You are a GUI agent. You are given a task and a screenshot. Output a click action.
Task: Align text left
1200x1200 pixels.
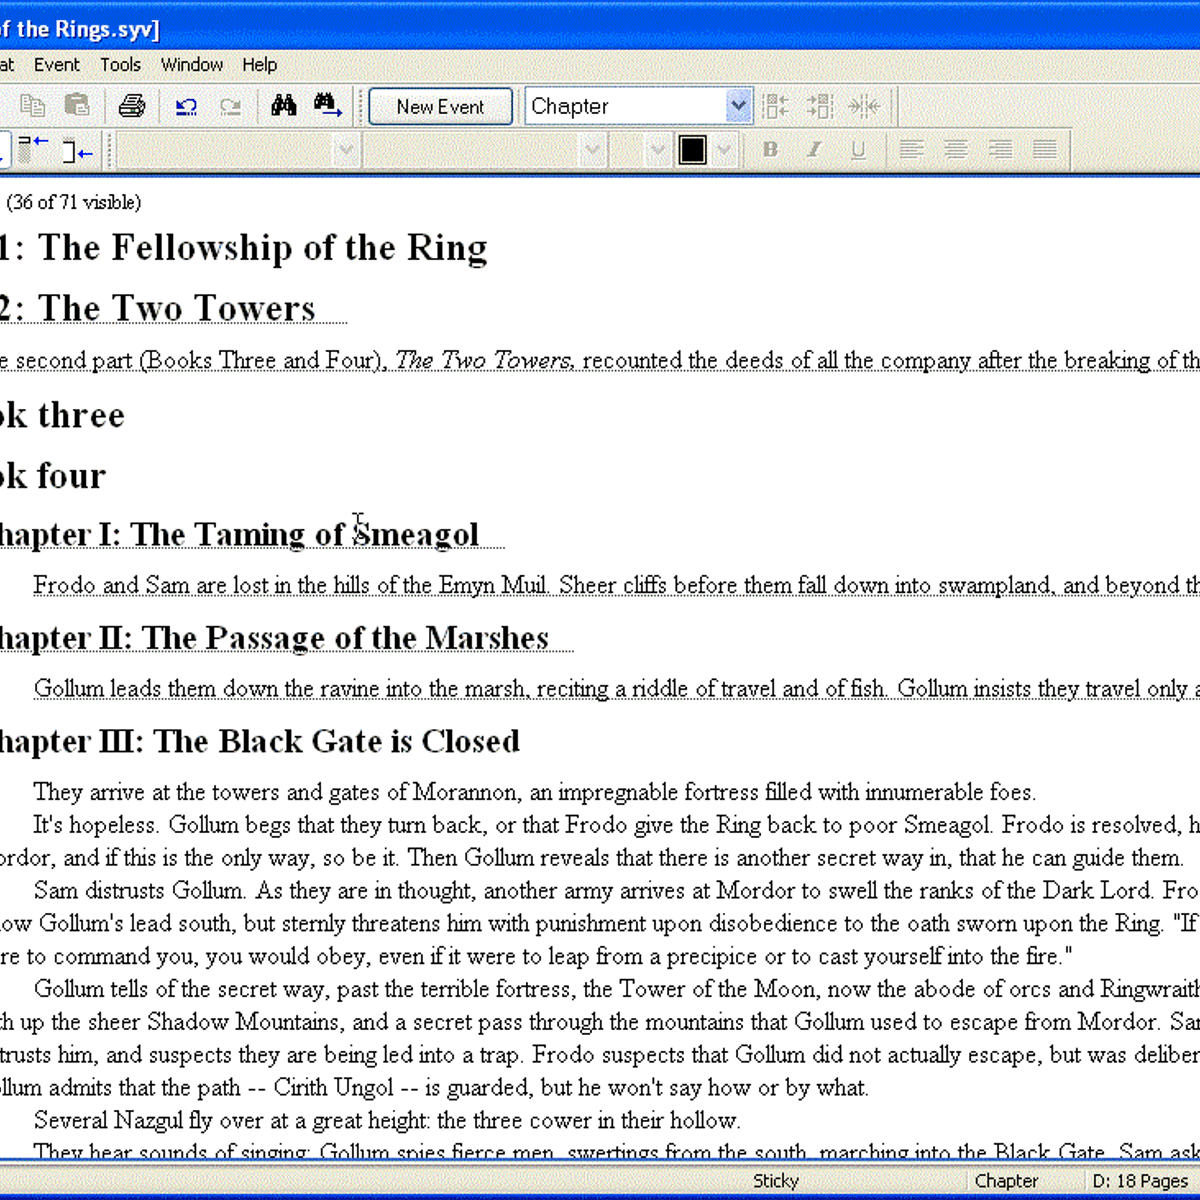coord(911,150)
